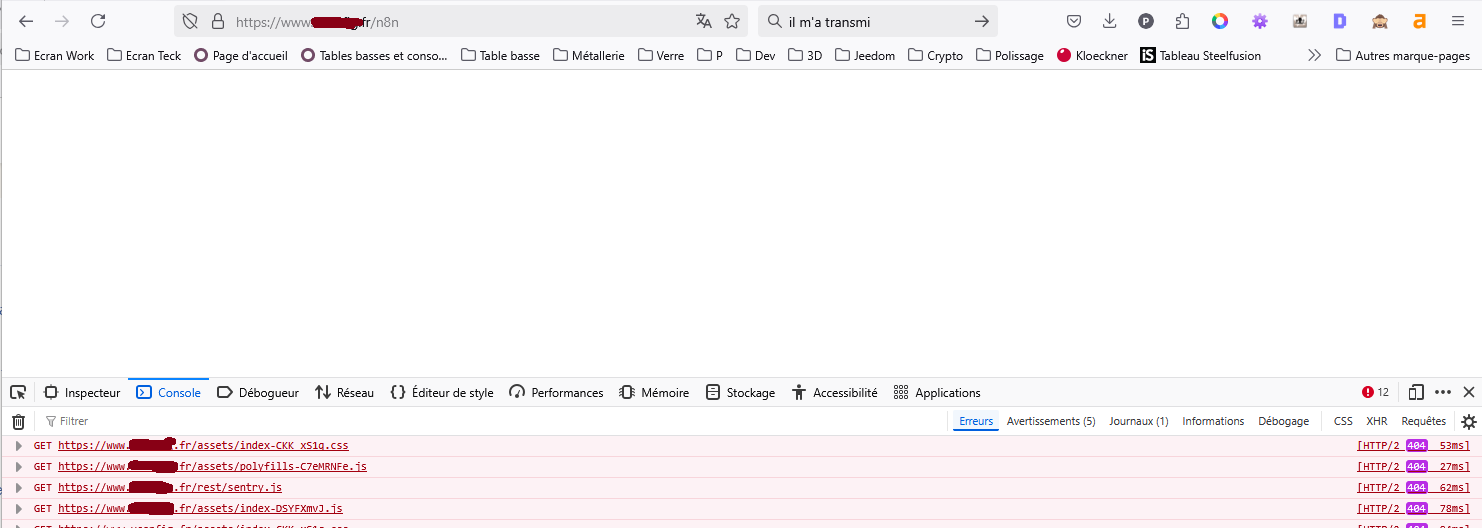
Task: Click the URL address bar
Action: [x=460, y=21]
